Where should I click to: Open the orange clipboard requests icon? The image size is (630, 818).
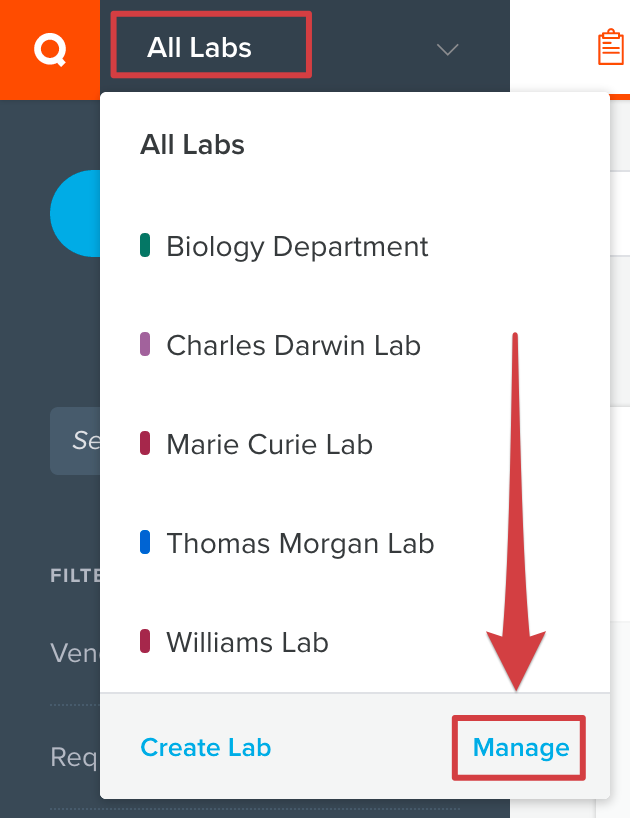coord(611,47)
